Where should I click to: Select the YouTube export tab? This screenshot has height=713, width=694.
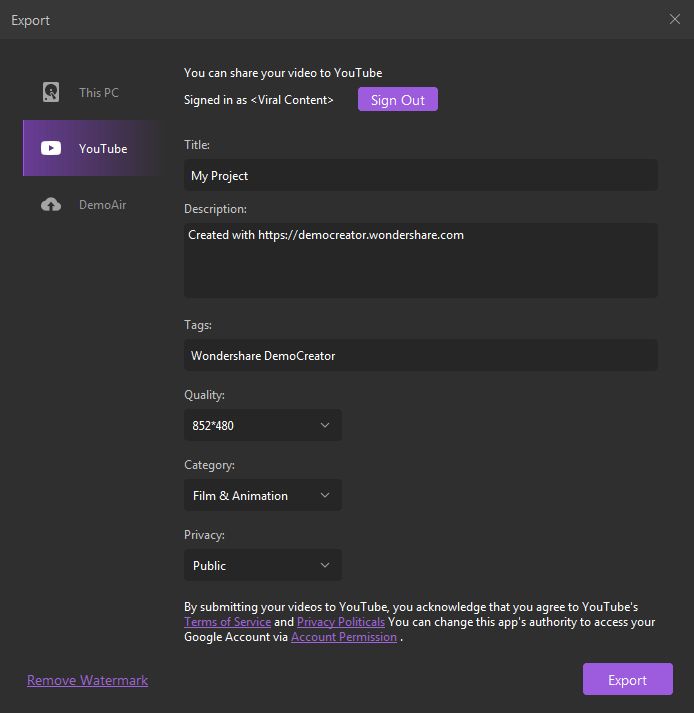tap(103, 148)
